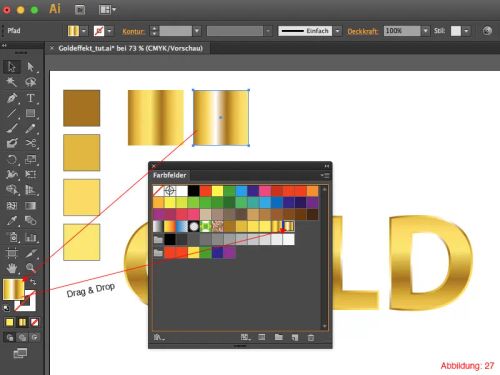Open the Einfach brush definition dropdown
This screenshot has width=500, height=375.
338,31
